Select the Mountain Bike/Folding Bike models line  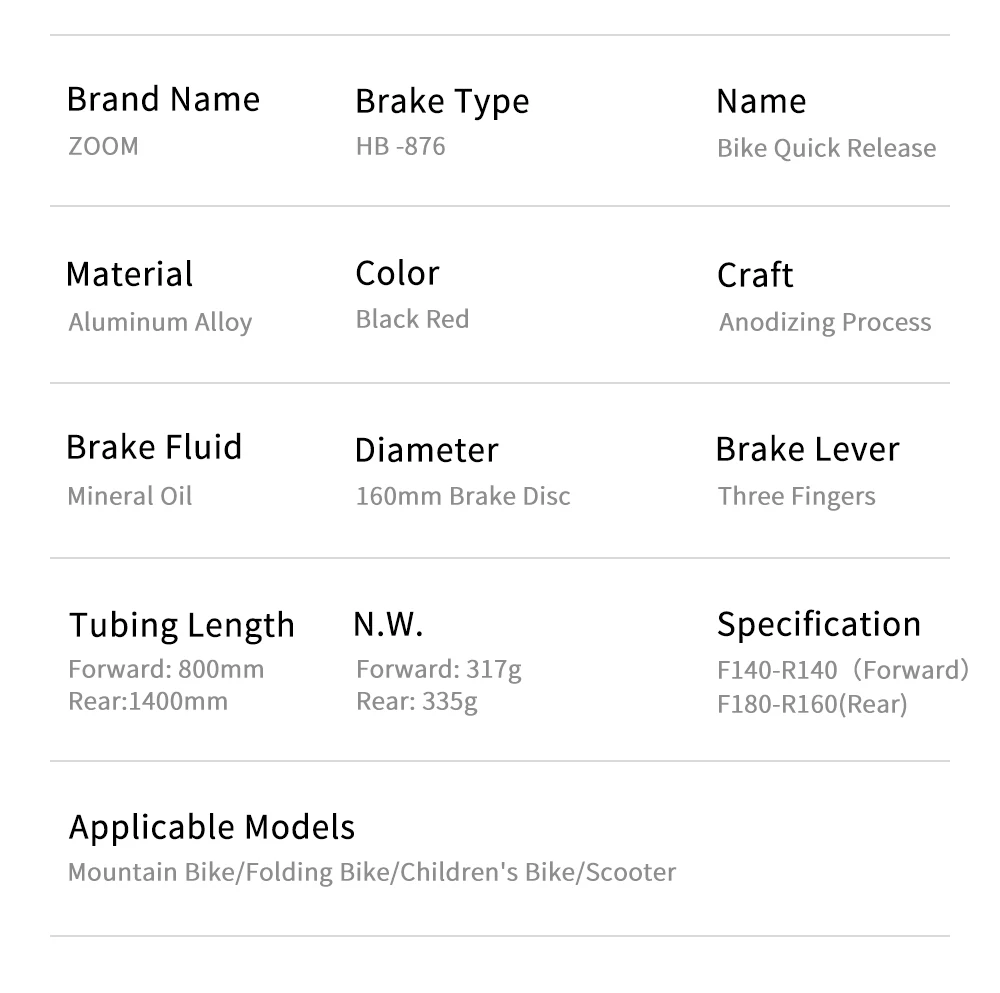click(371, 872)
